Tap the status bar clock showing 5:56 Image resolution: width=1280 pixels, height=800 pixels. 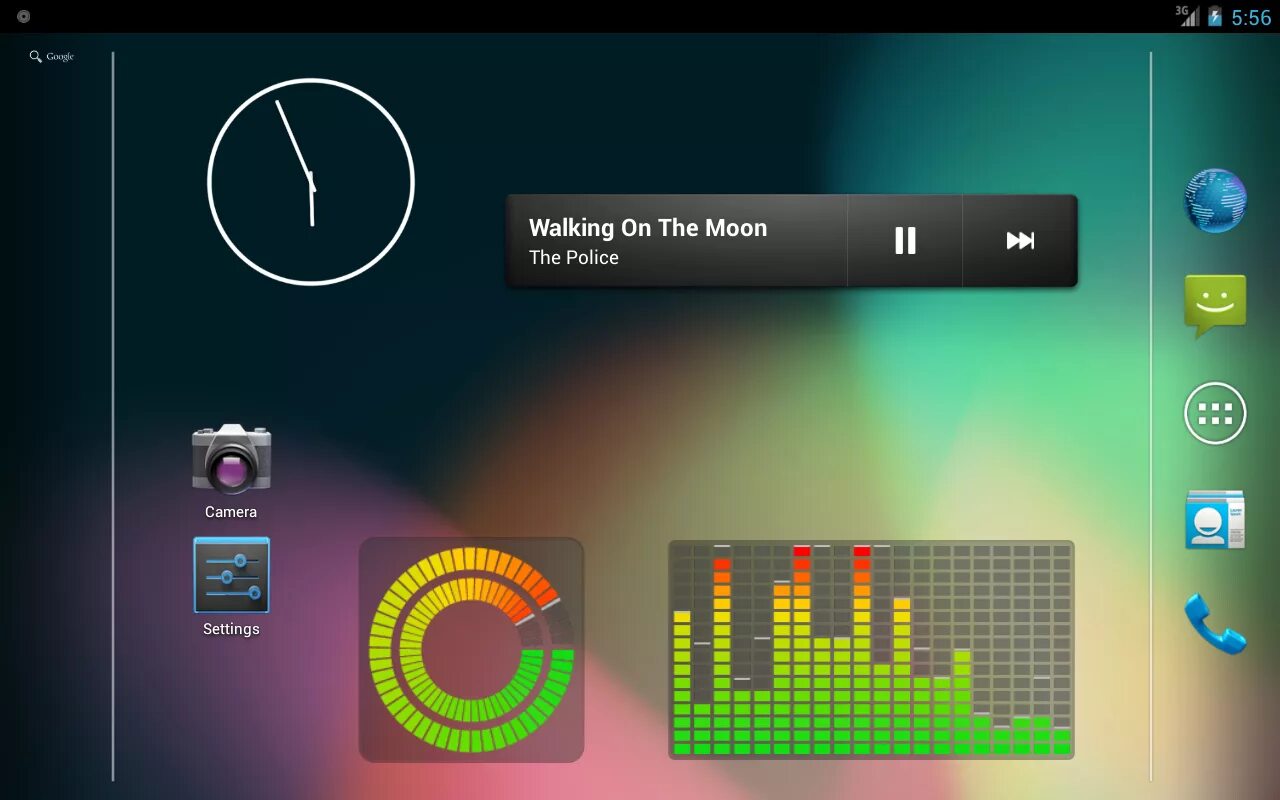[1251, 17]
